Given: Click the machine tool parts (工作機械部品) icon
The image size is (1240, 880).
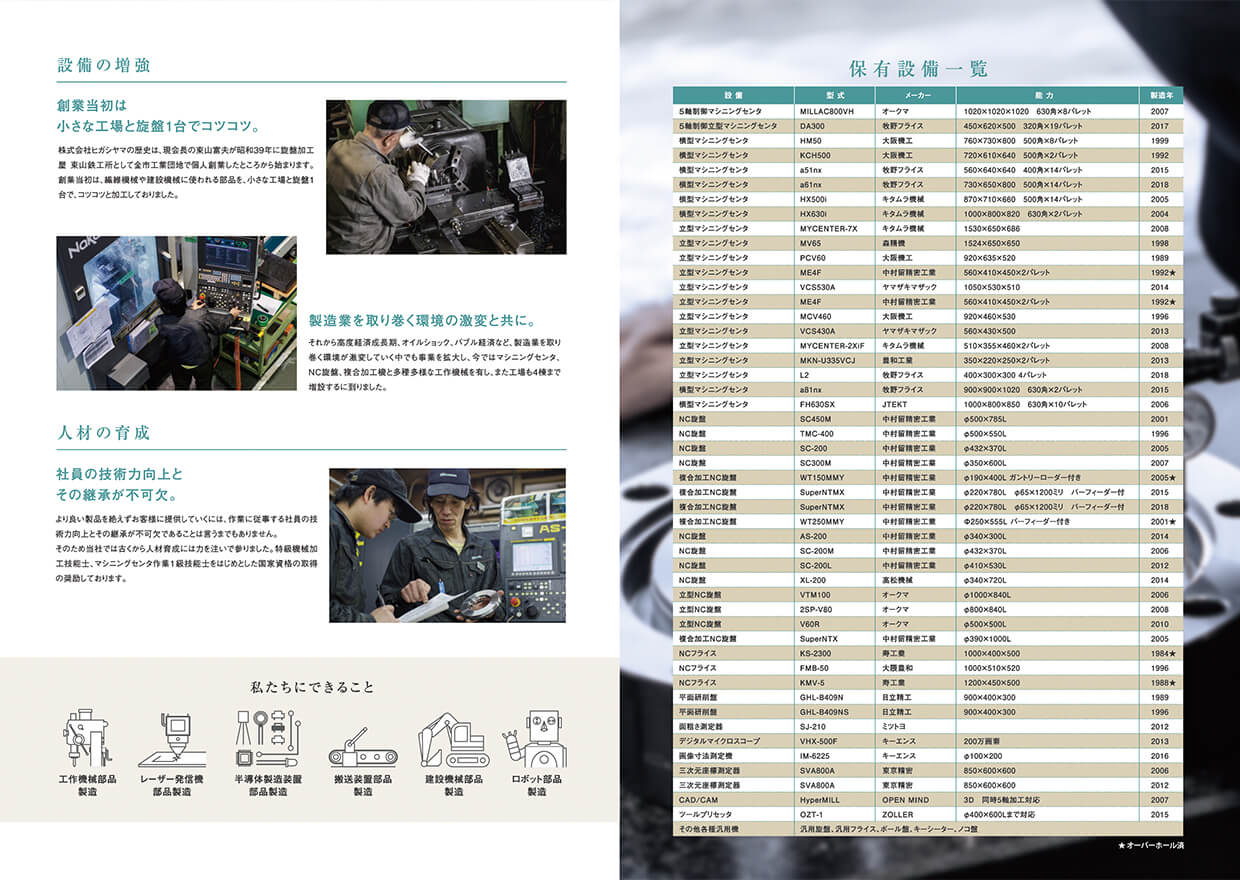Looking at the screenshot, I should pyautogui.click(x=87, y=740).
